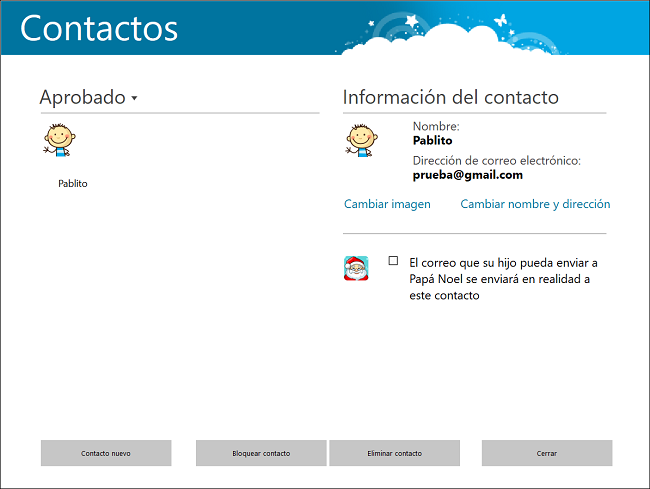Delete the contact using Eliminar contacto

(x=394, y=453)
